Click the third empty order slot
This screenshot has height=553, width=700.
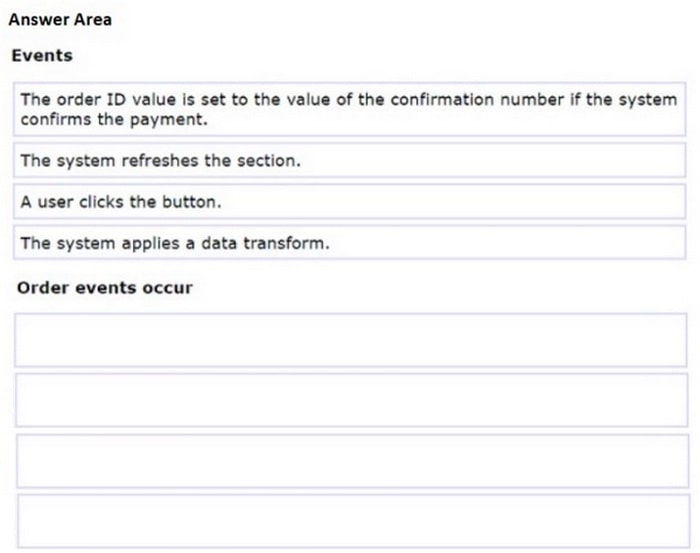point(350,461)
